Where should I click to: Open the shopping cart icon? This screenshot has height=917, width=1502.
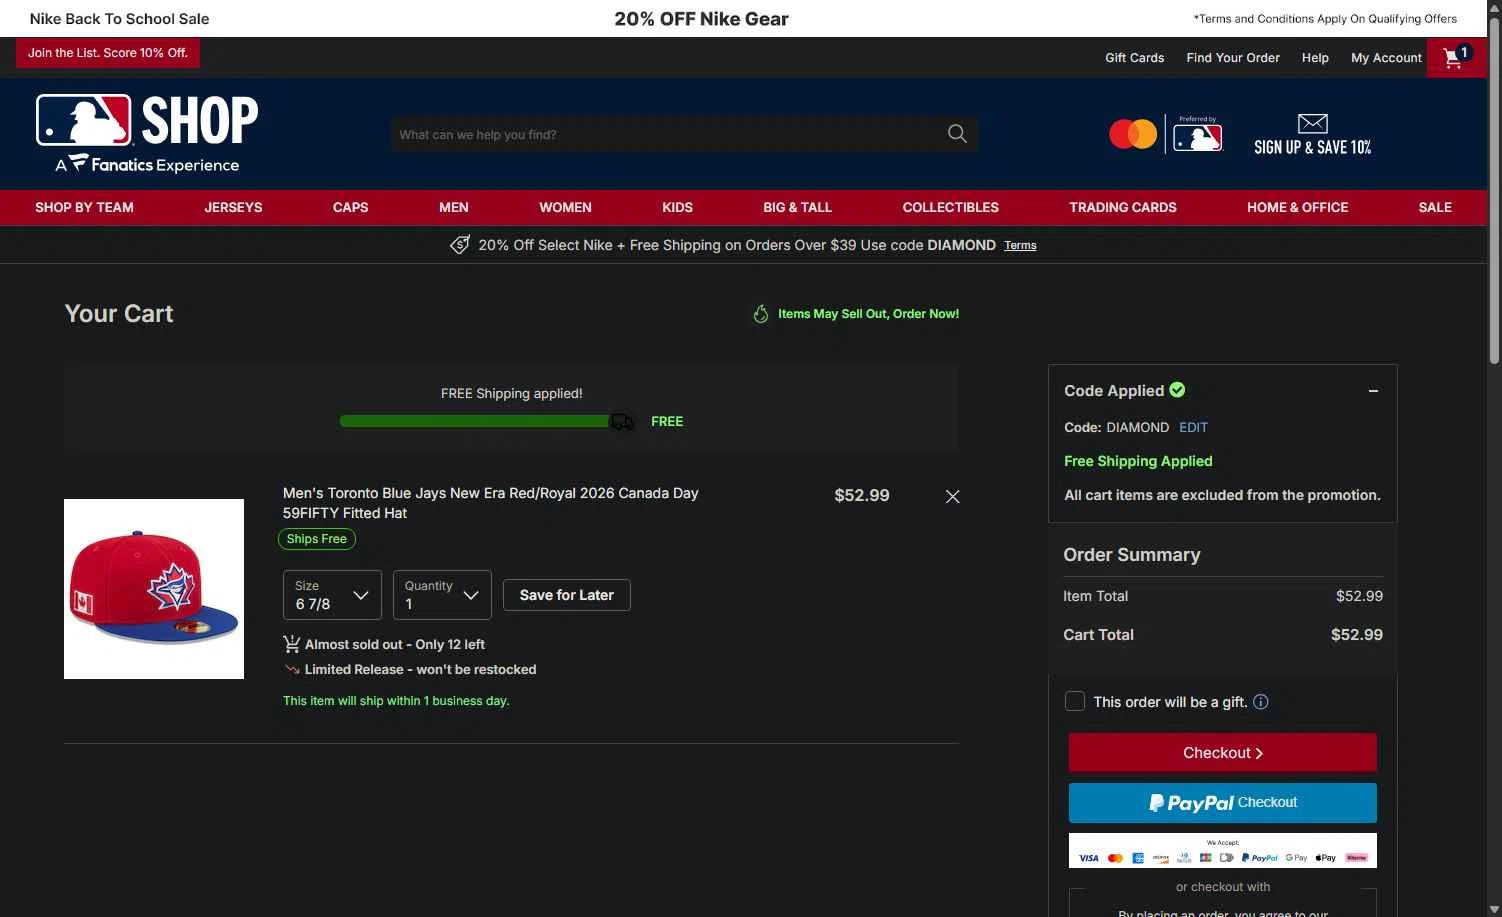(1456, 58)
